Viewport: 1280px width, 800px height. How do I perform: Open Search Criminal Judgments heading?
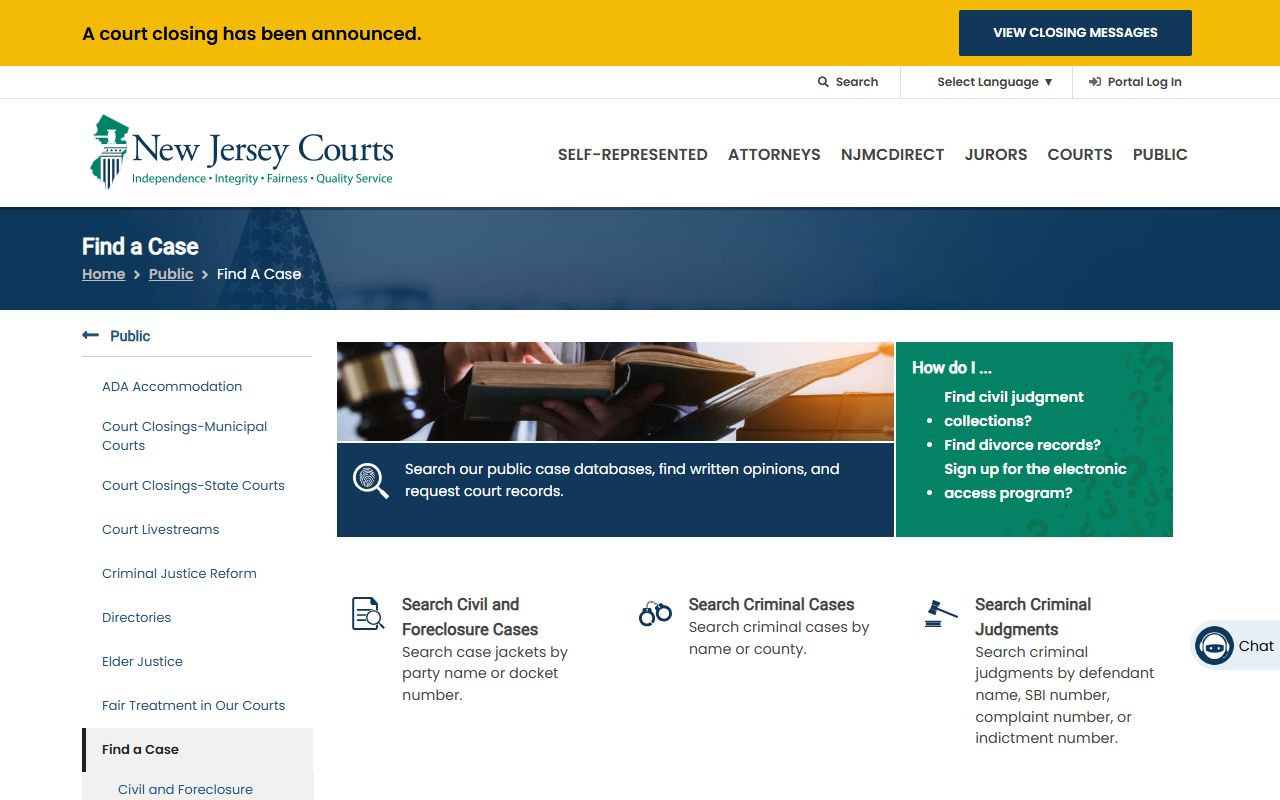[1033, 616]
